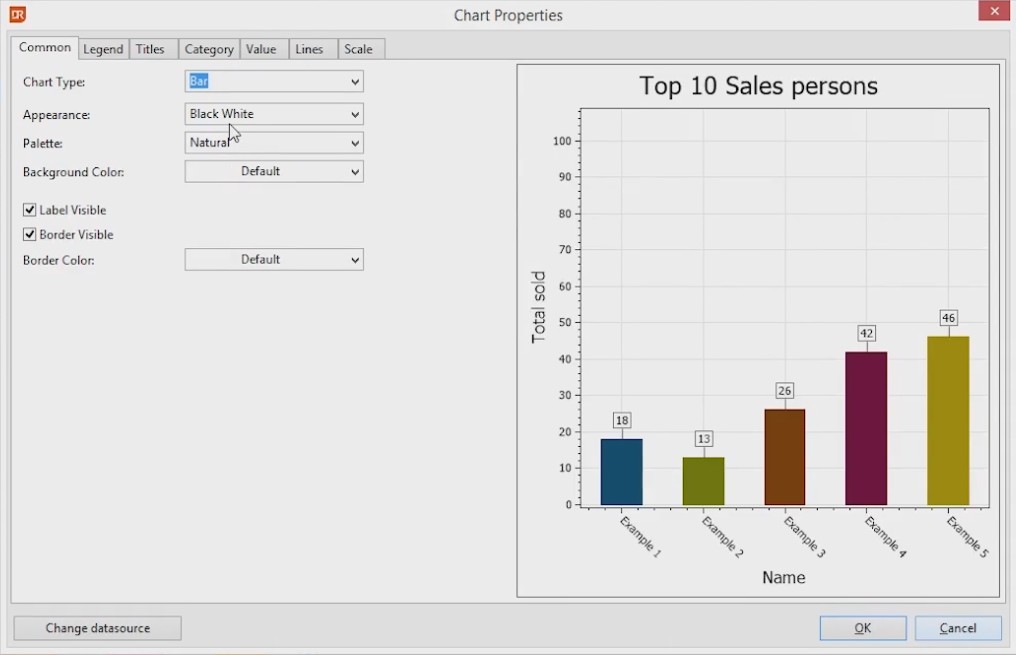The width and height of the screenshot is (1016, 655).
Task: Click the Change datasource button
Action: (98, 628)
